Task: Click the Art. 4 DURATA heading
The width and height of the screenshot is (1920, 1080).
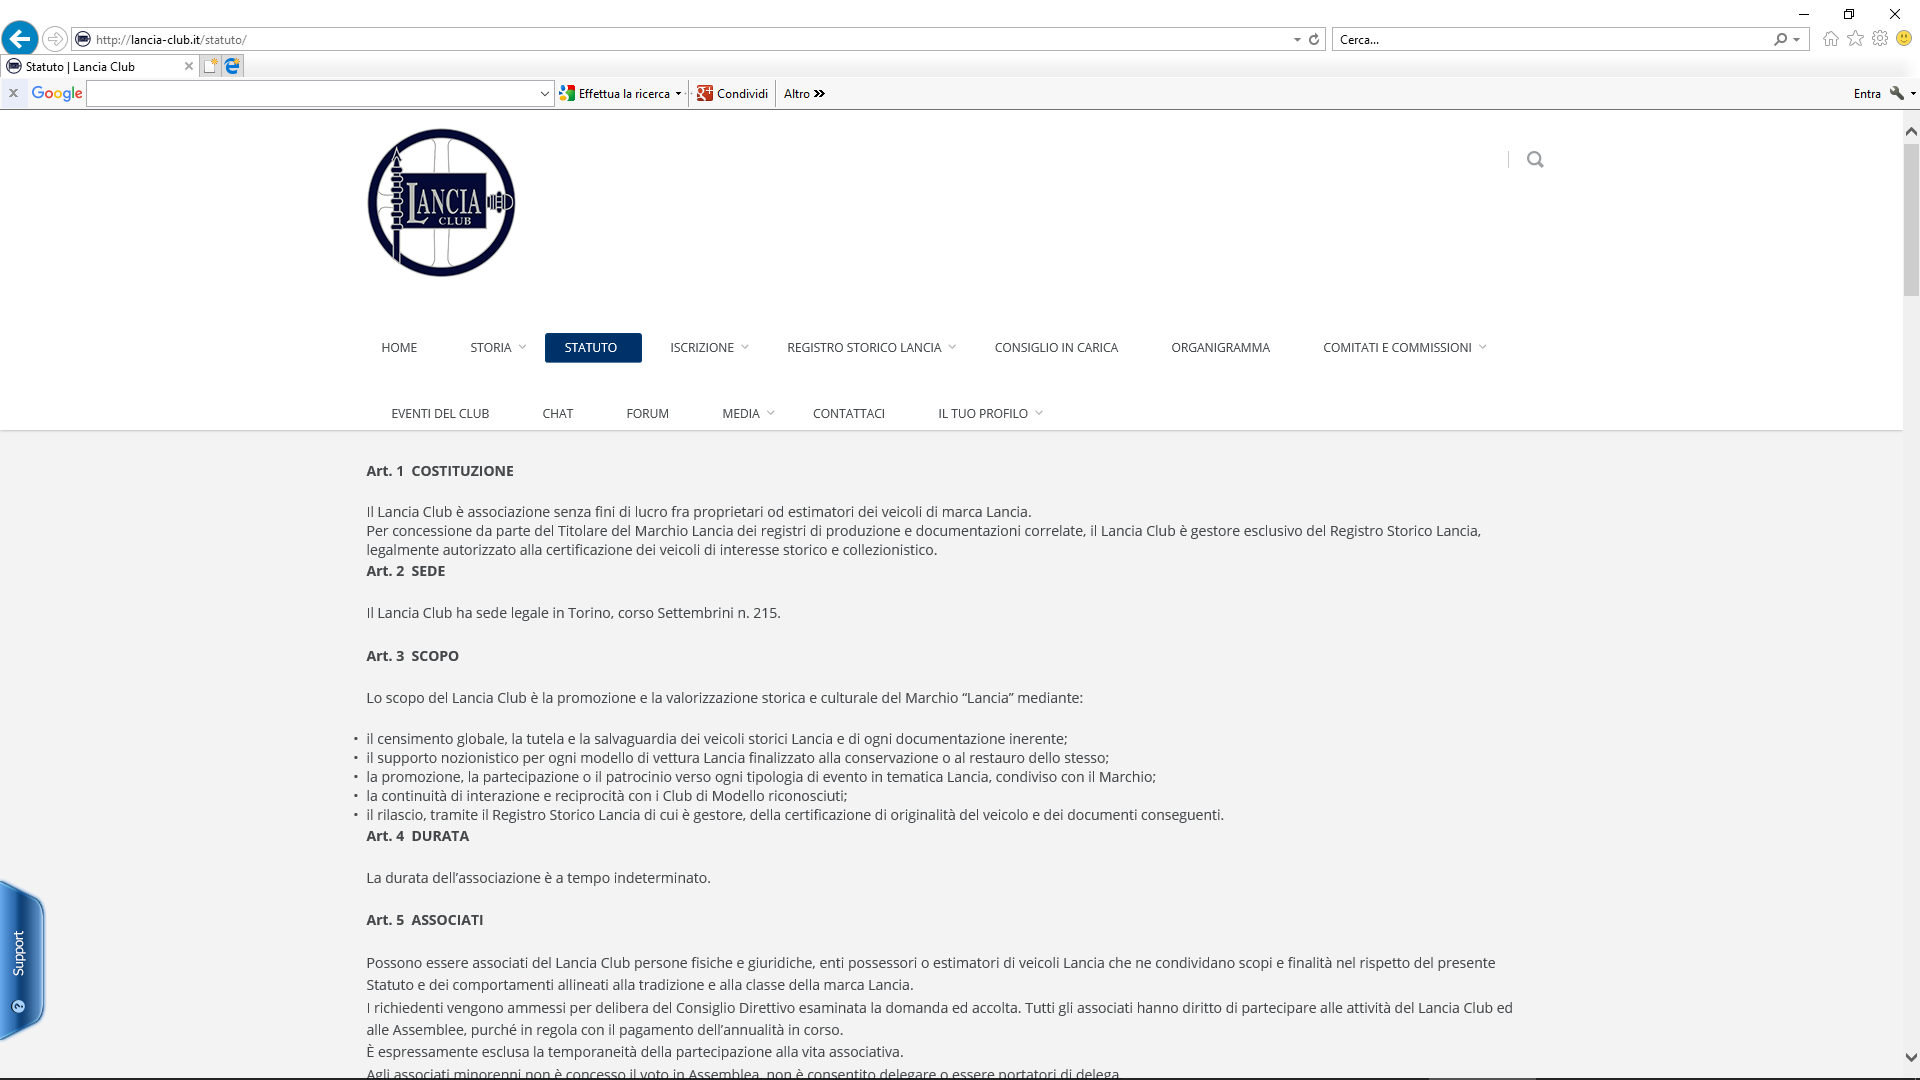Action: pyautogui.click(x=417, y=836)
